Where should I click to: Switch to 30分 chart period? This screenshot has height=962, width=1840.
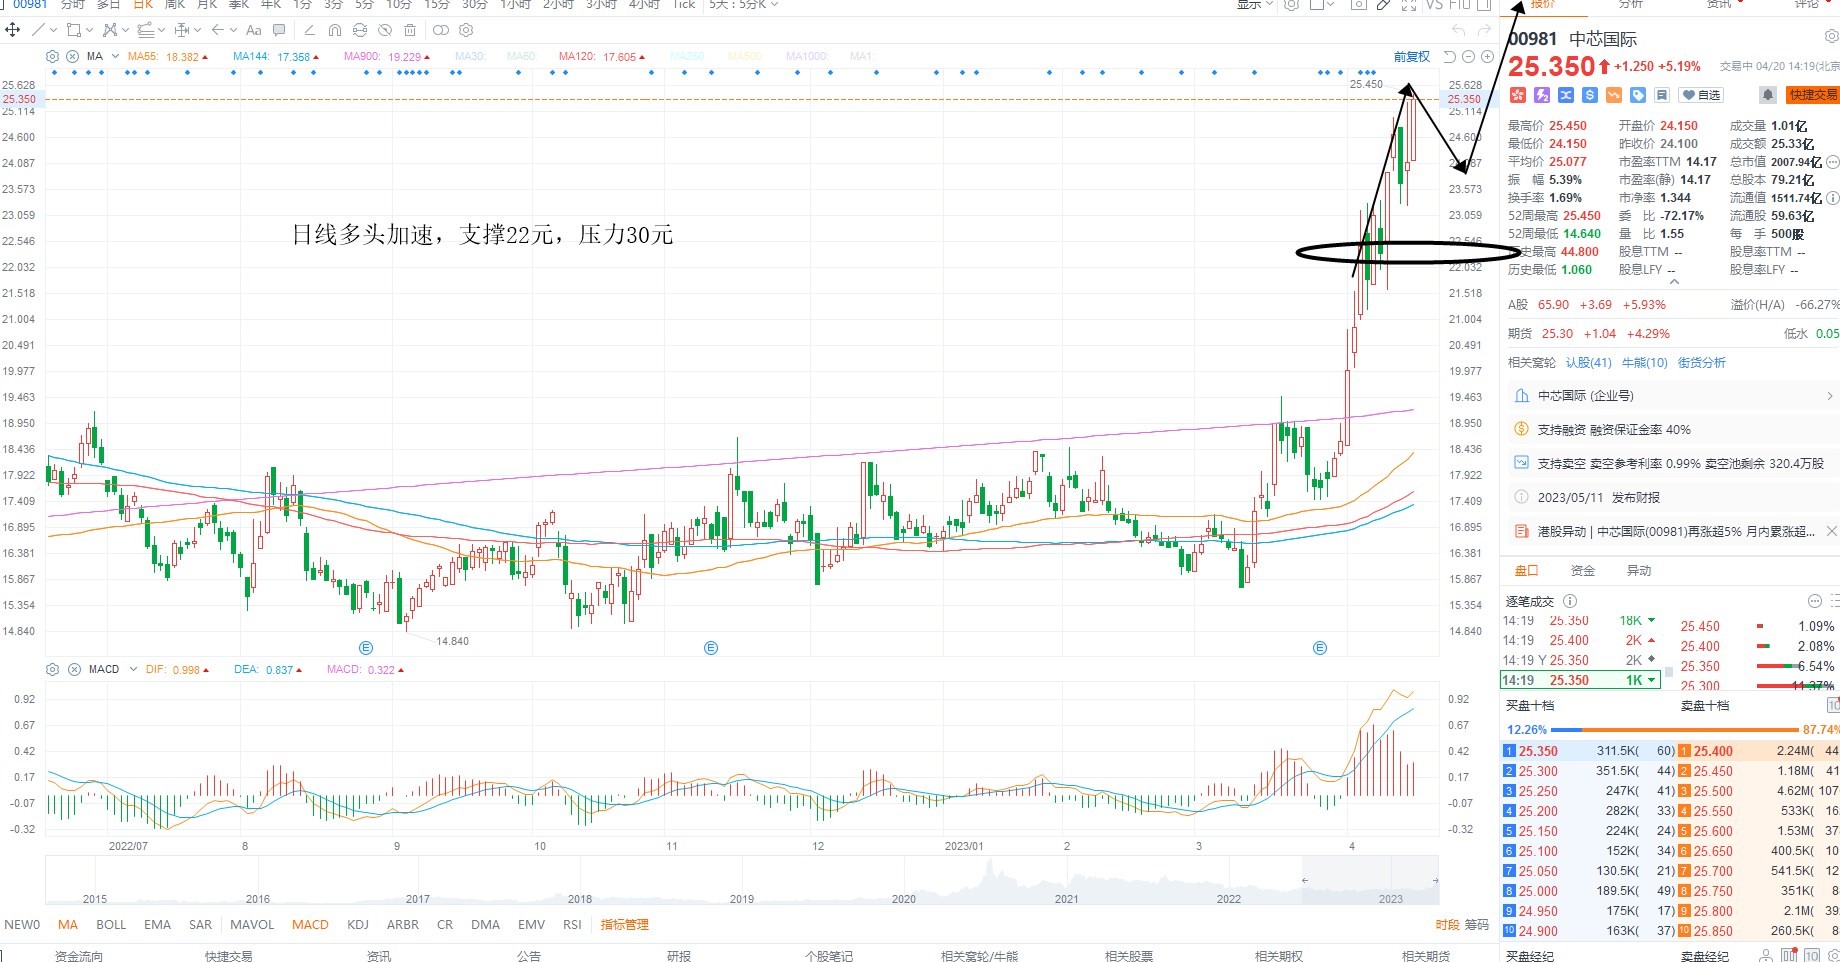point(474,4)
